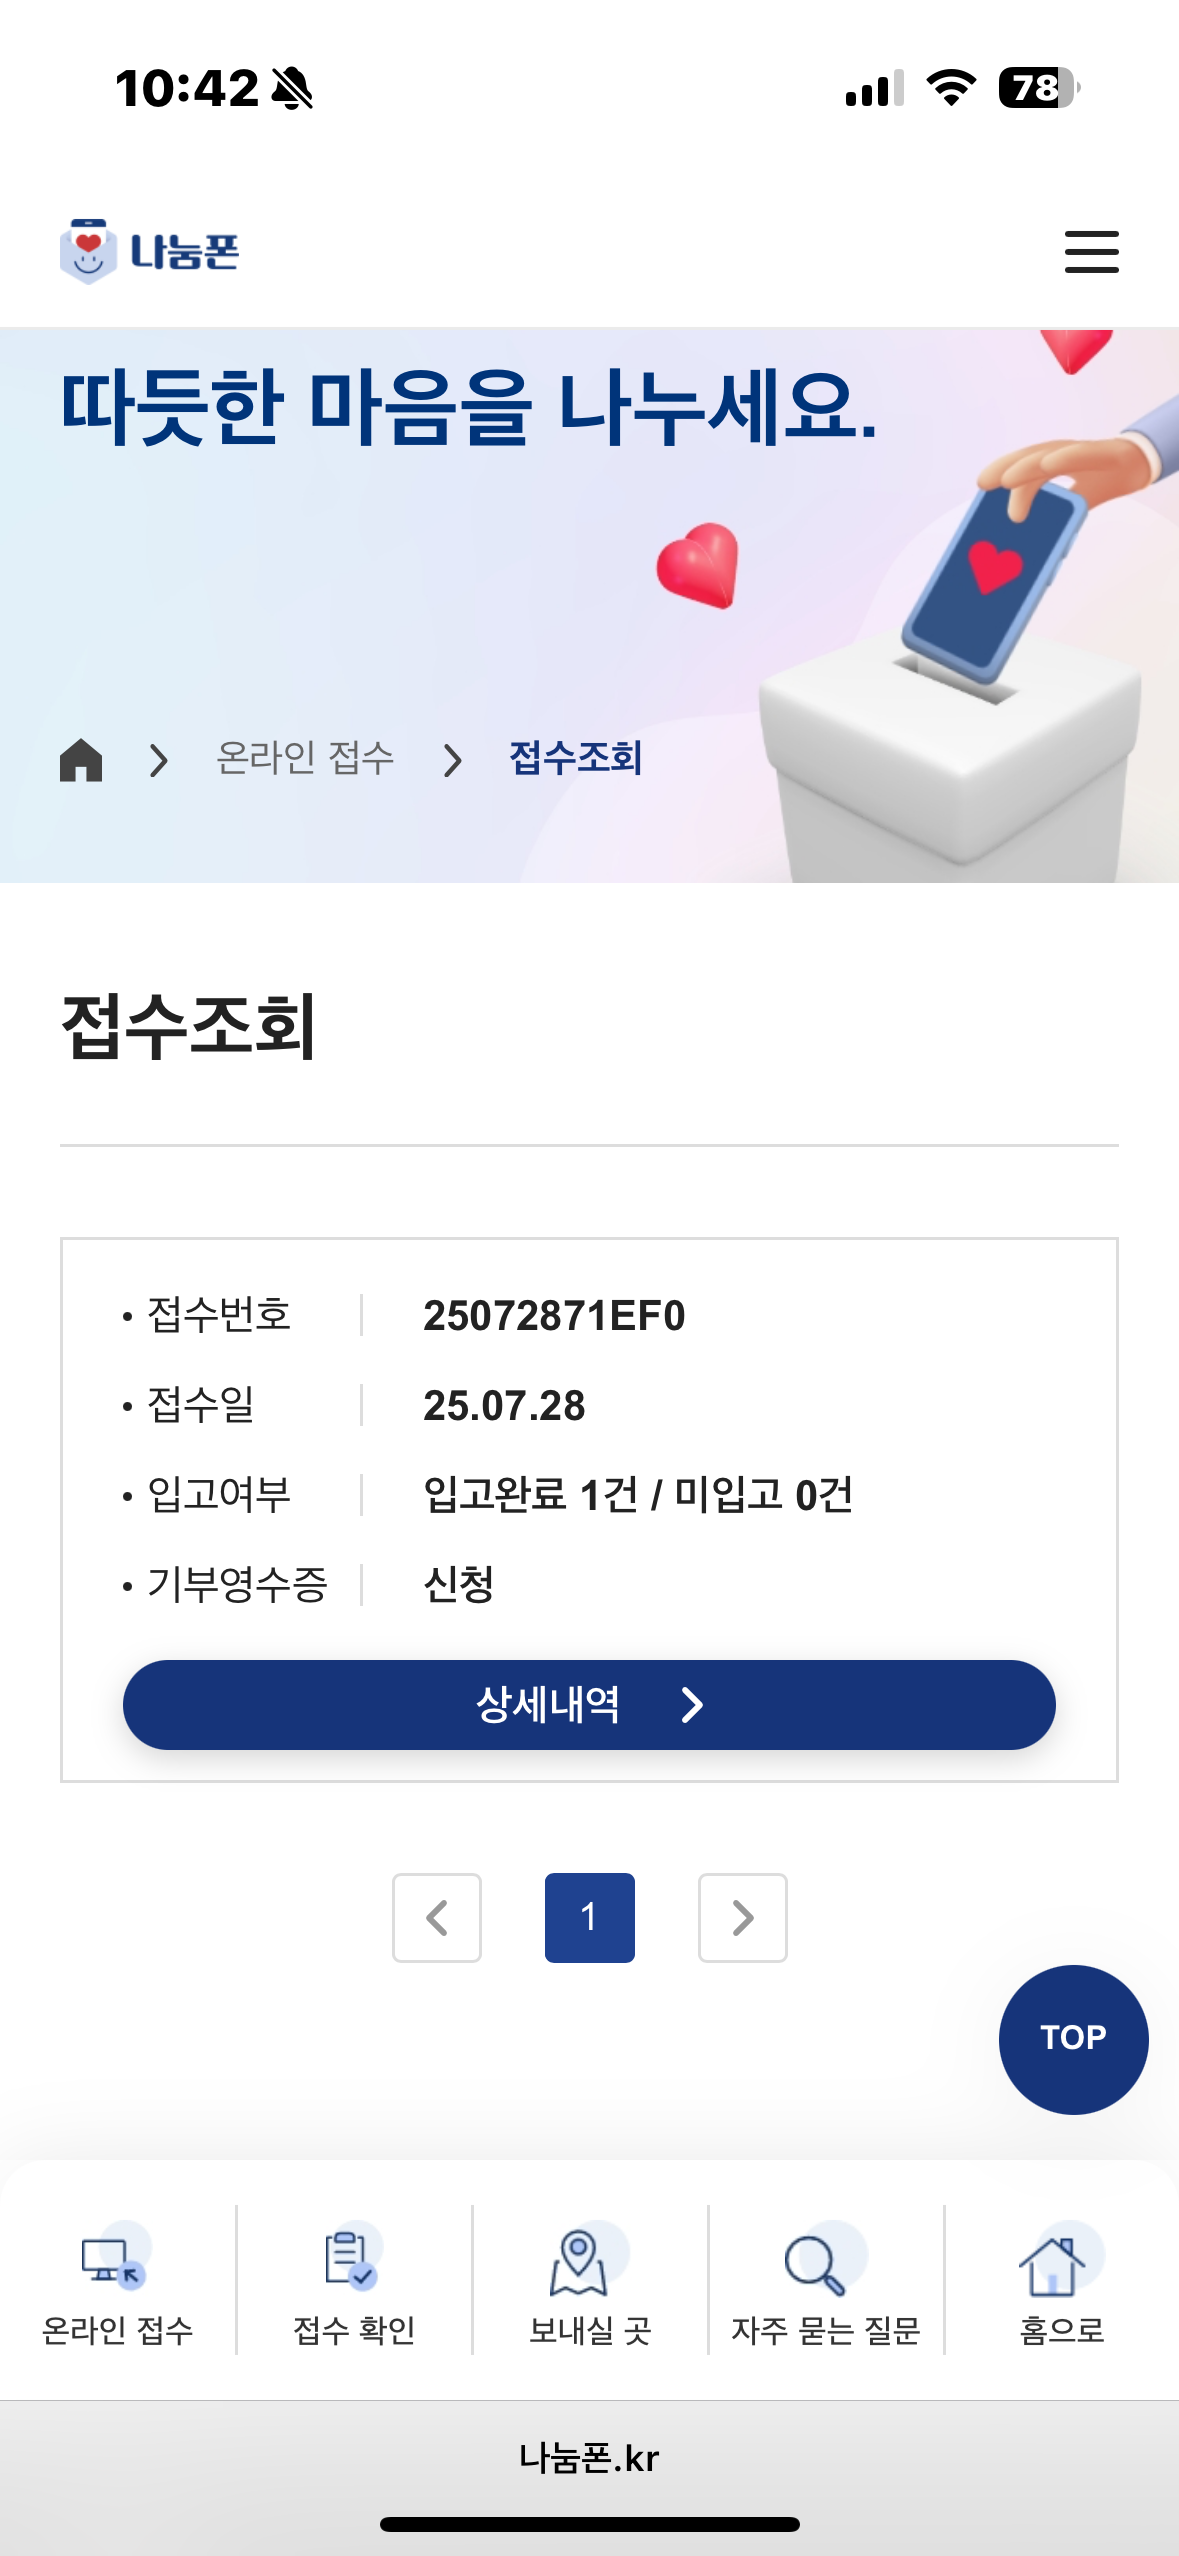Tap the battery indicator in status bar
The height and width of the screenshot is (2556, 1179).
[x=1037, y=88]
